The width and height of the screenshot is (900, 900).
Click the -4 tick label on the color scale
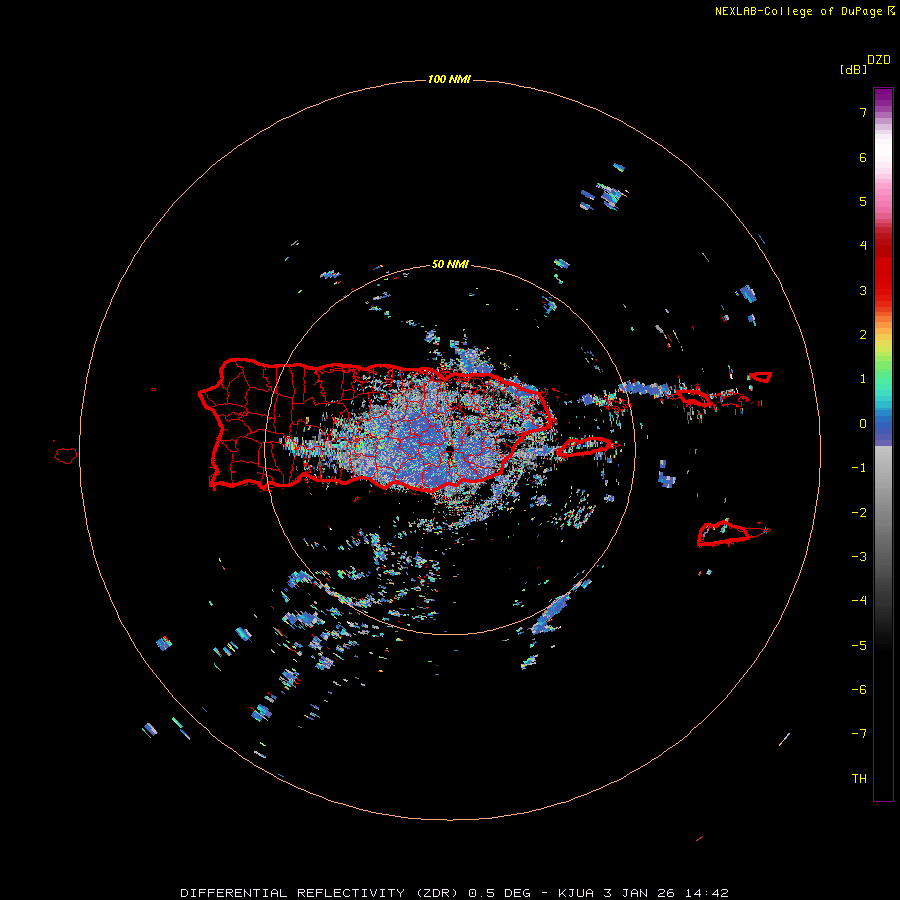point(859,601)
